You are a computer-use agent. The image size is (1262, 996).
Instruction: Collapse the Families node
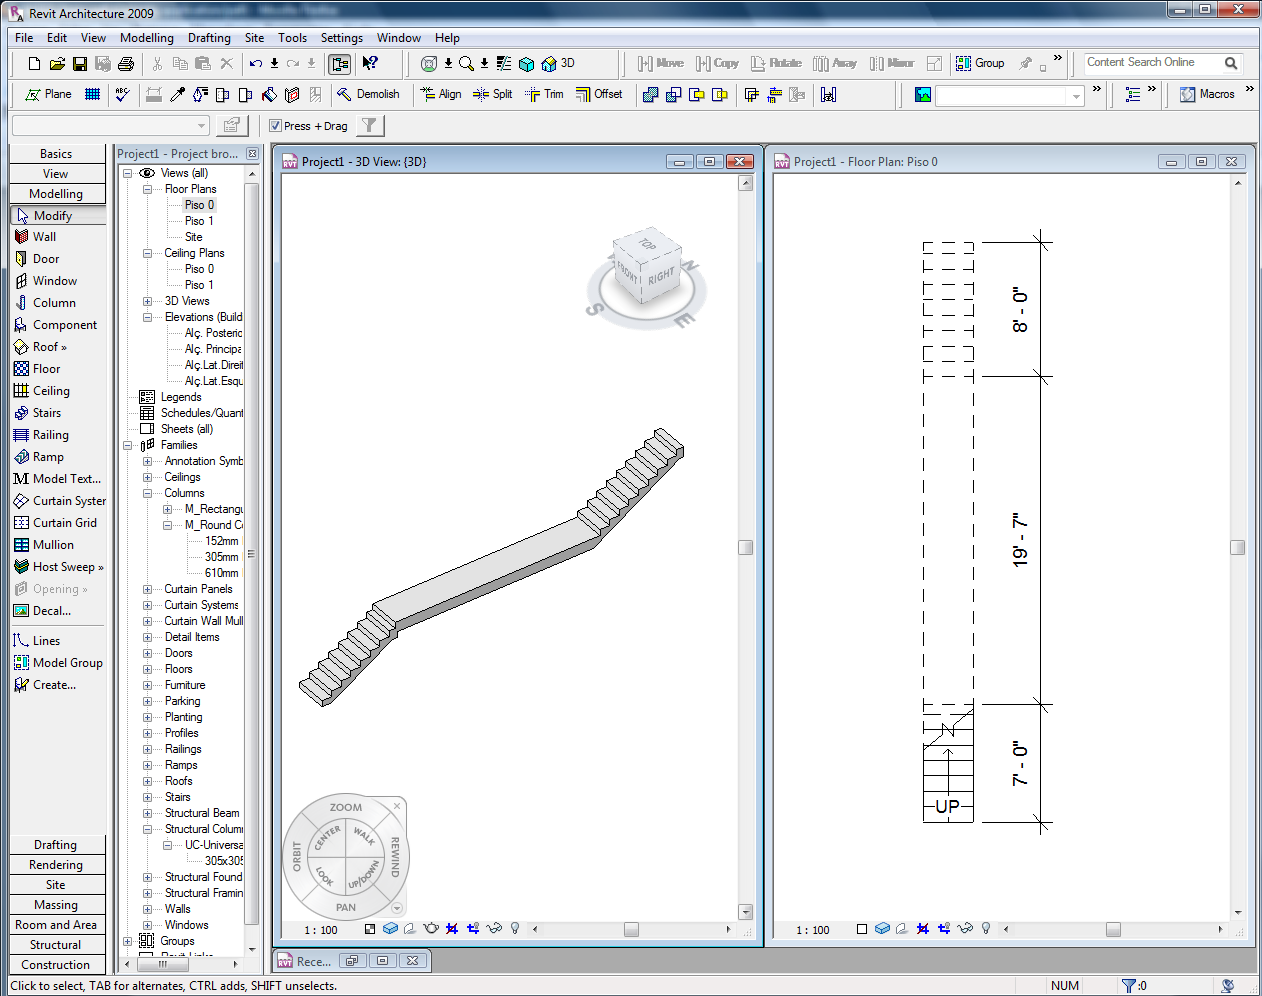(x=128, y=445)
